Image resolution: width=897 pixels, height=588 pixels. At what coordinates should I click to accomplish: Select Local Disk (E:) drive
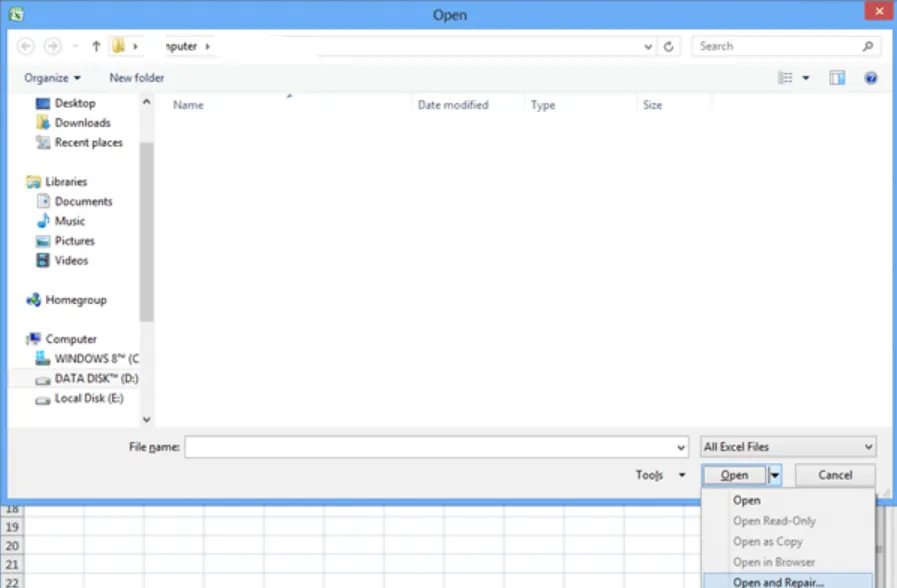(89, 399)
